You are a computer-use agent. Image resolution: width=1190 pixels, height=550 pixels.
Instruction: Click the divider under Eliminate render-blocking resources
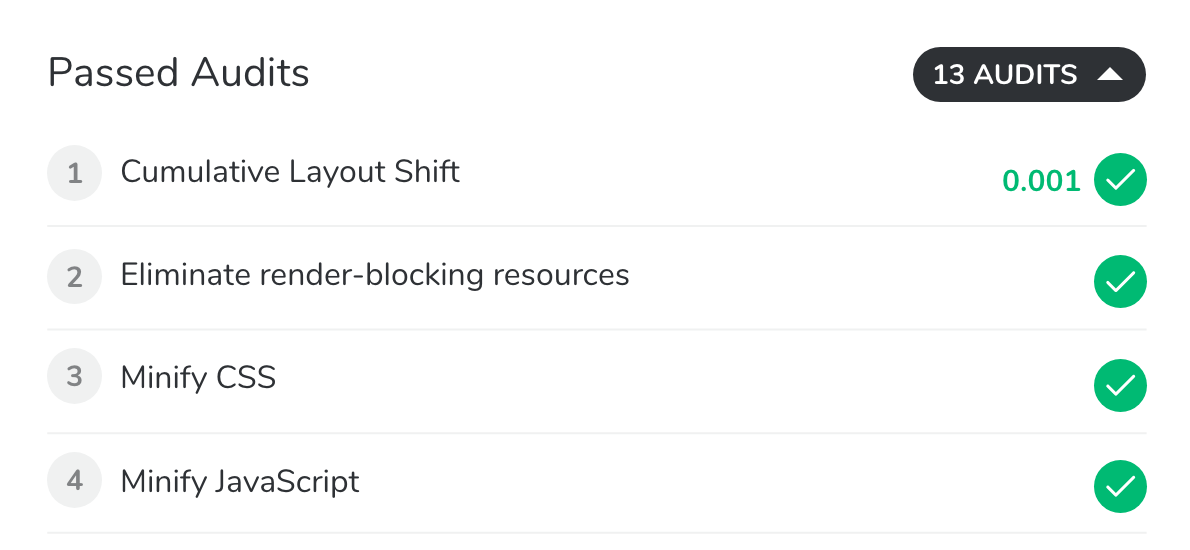597,329
